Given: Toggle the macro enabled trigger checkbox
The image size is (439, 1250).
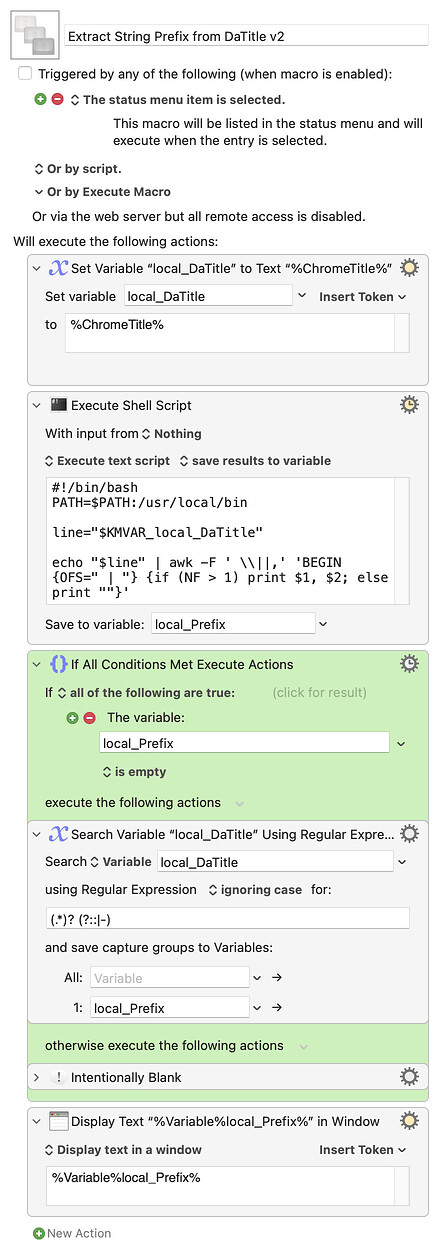Looking at the screenshot, I should pos(25,74).
